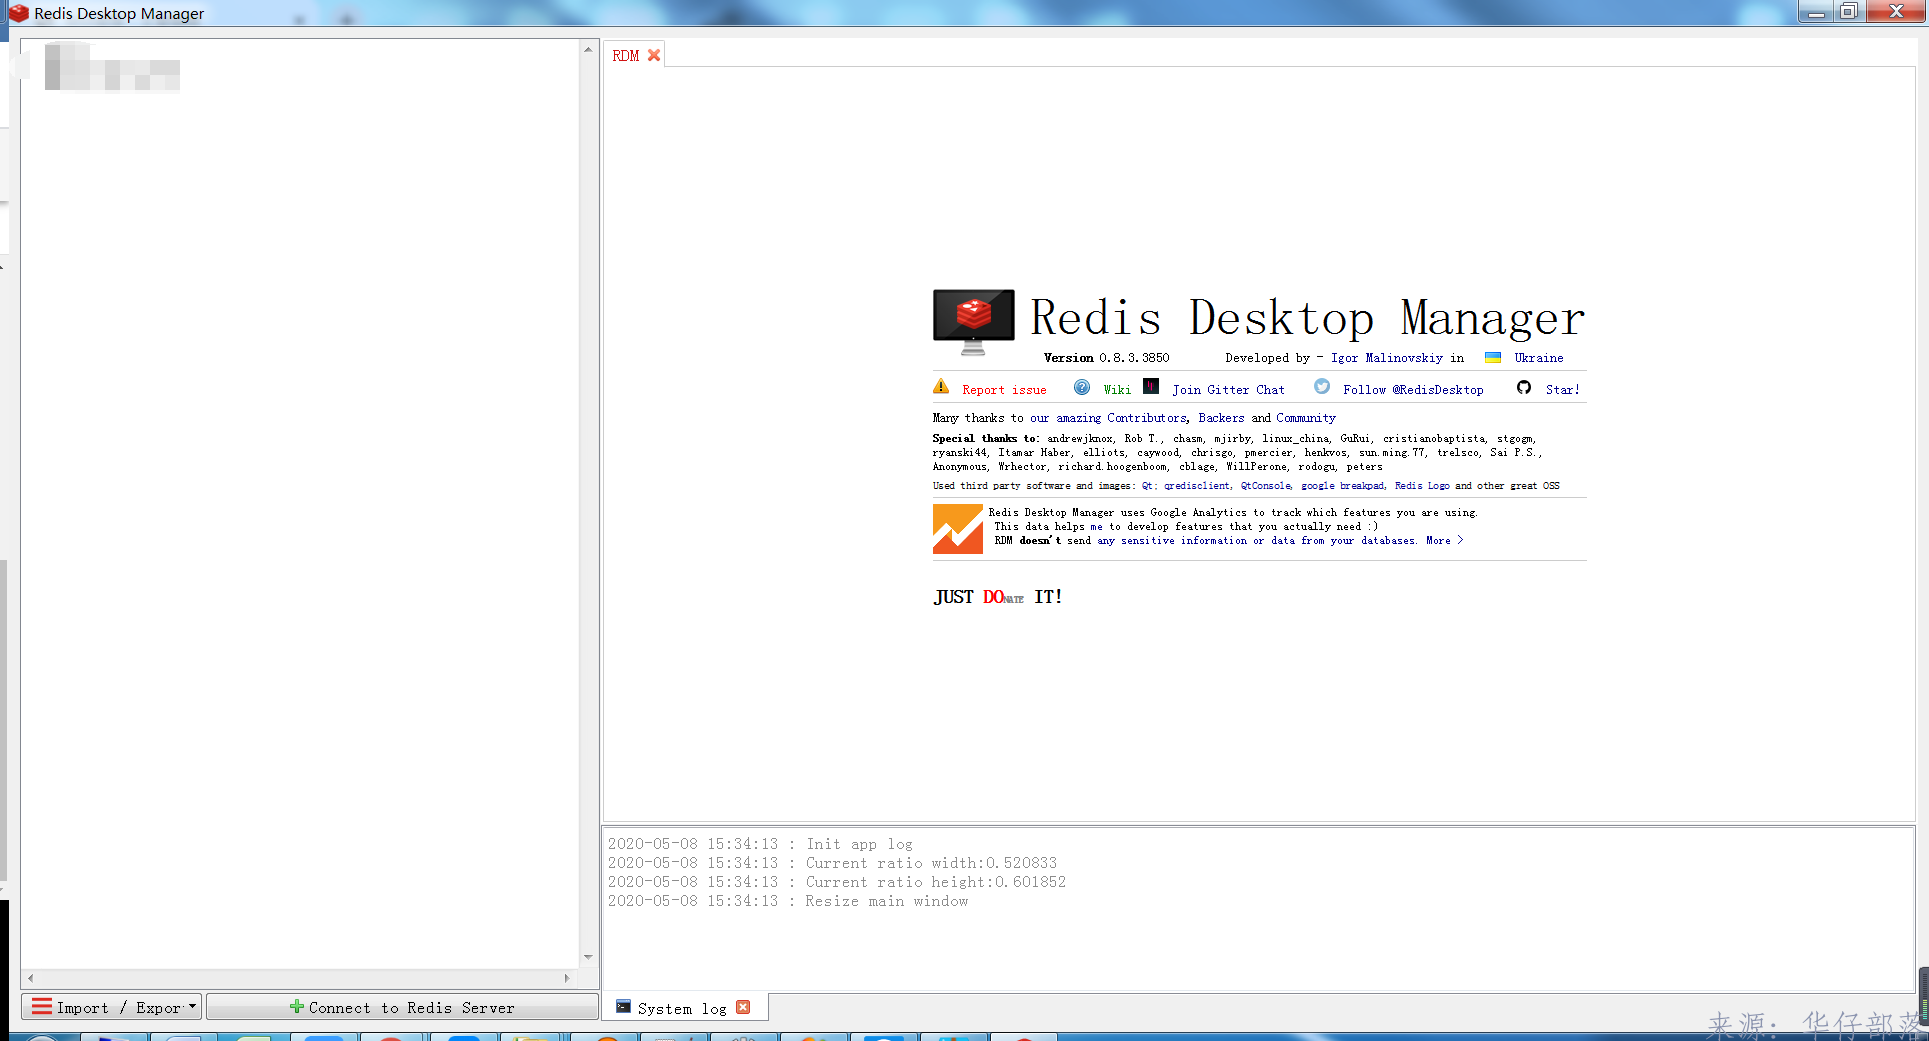Click the 'Current ratio width' log line
This screenshot has height=1041, width=1929.
pos(832,863)
